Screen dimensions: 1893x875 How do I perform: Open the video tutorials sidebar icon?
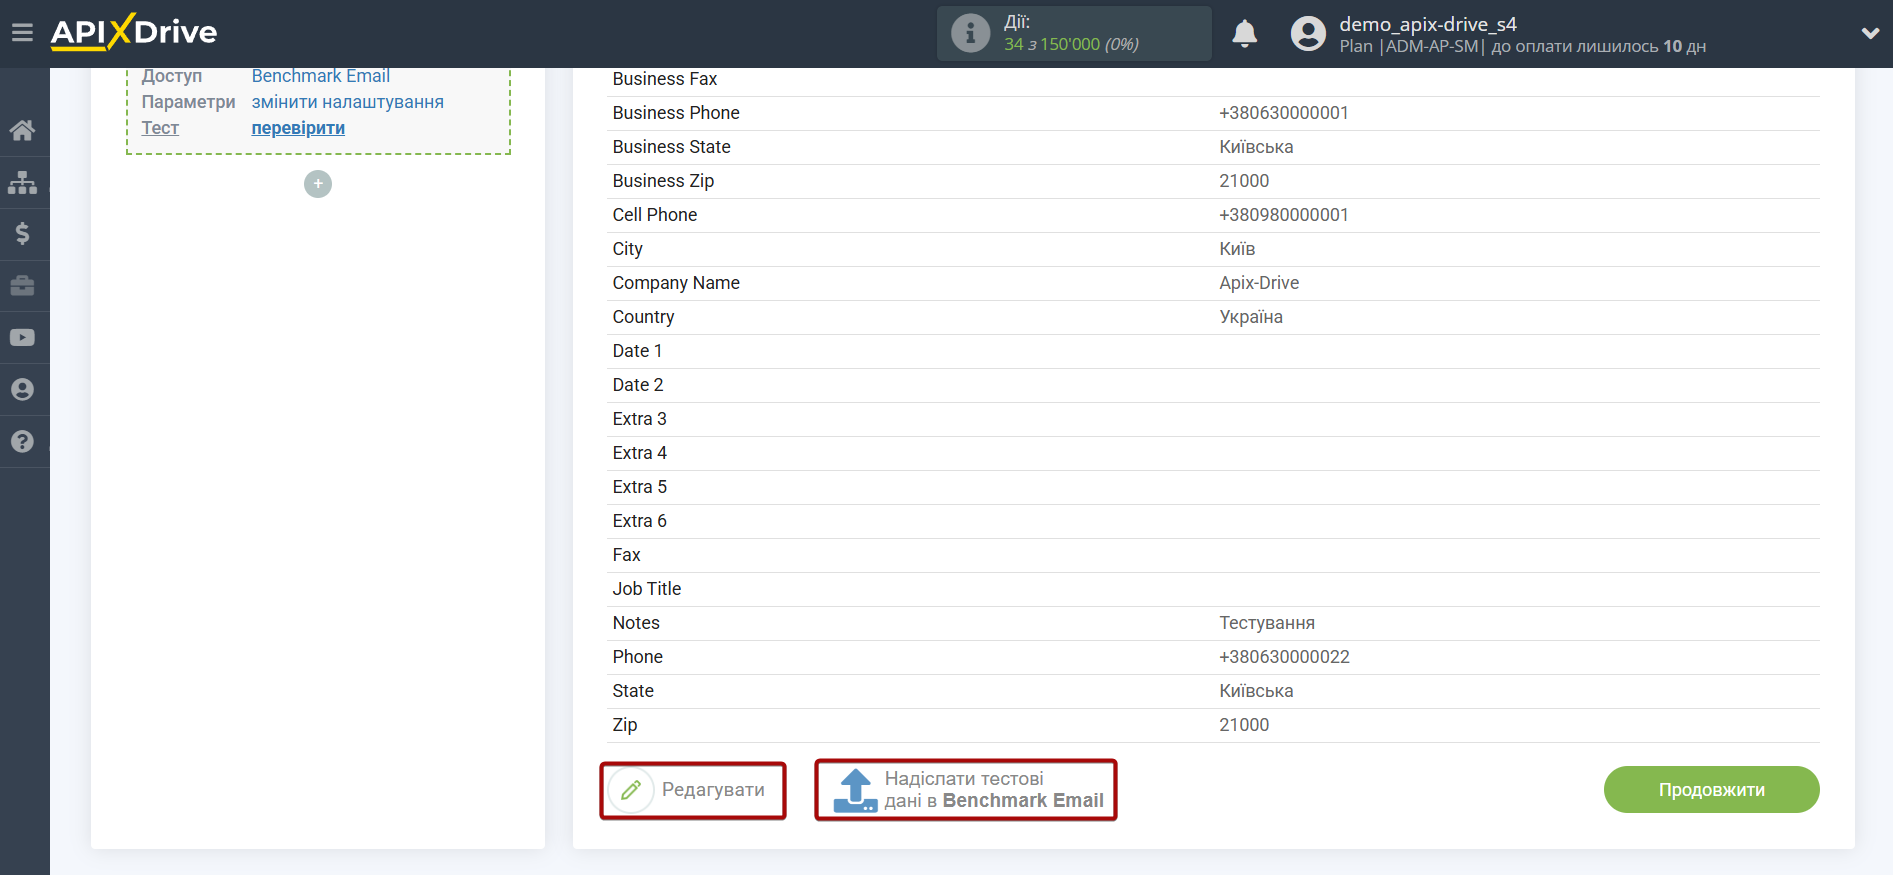(x=22, y=338)
